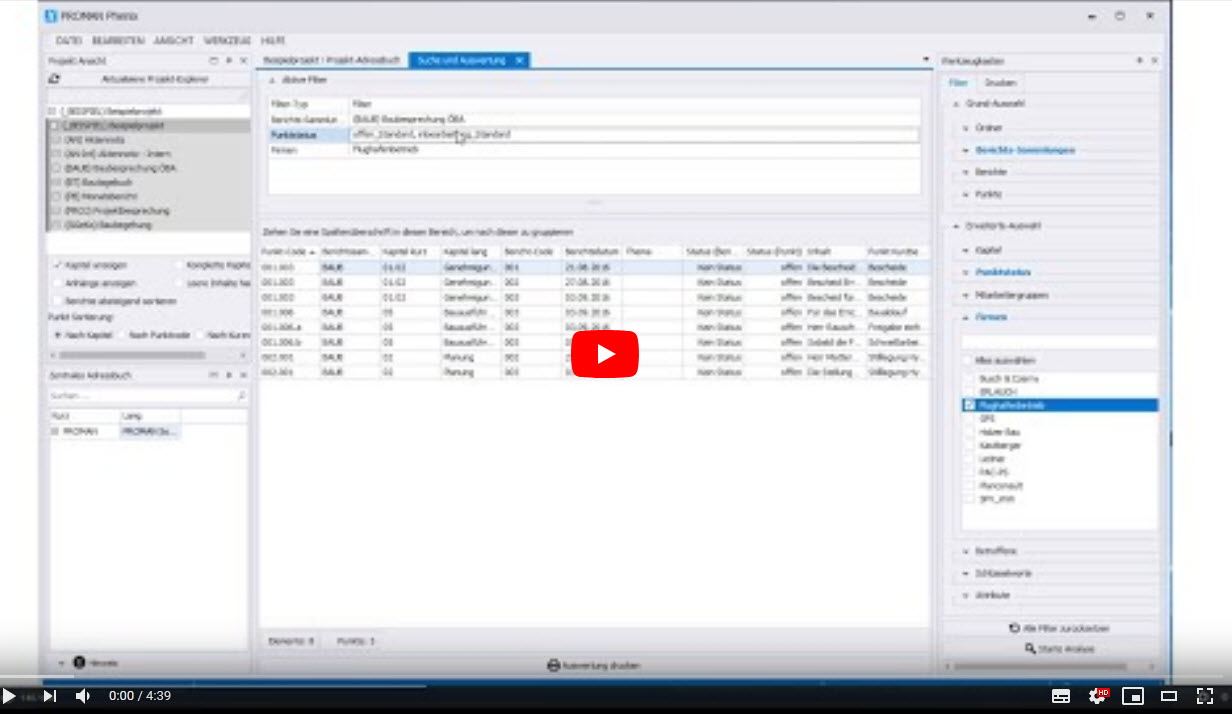Expand the Berichte filter section
Viewport: 1232px width, 714px height.
point(966,172)
